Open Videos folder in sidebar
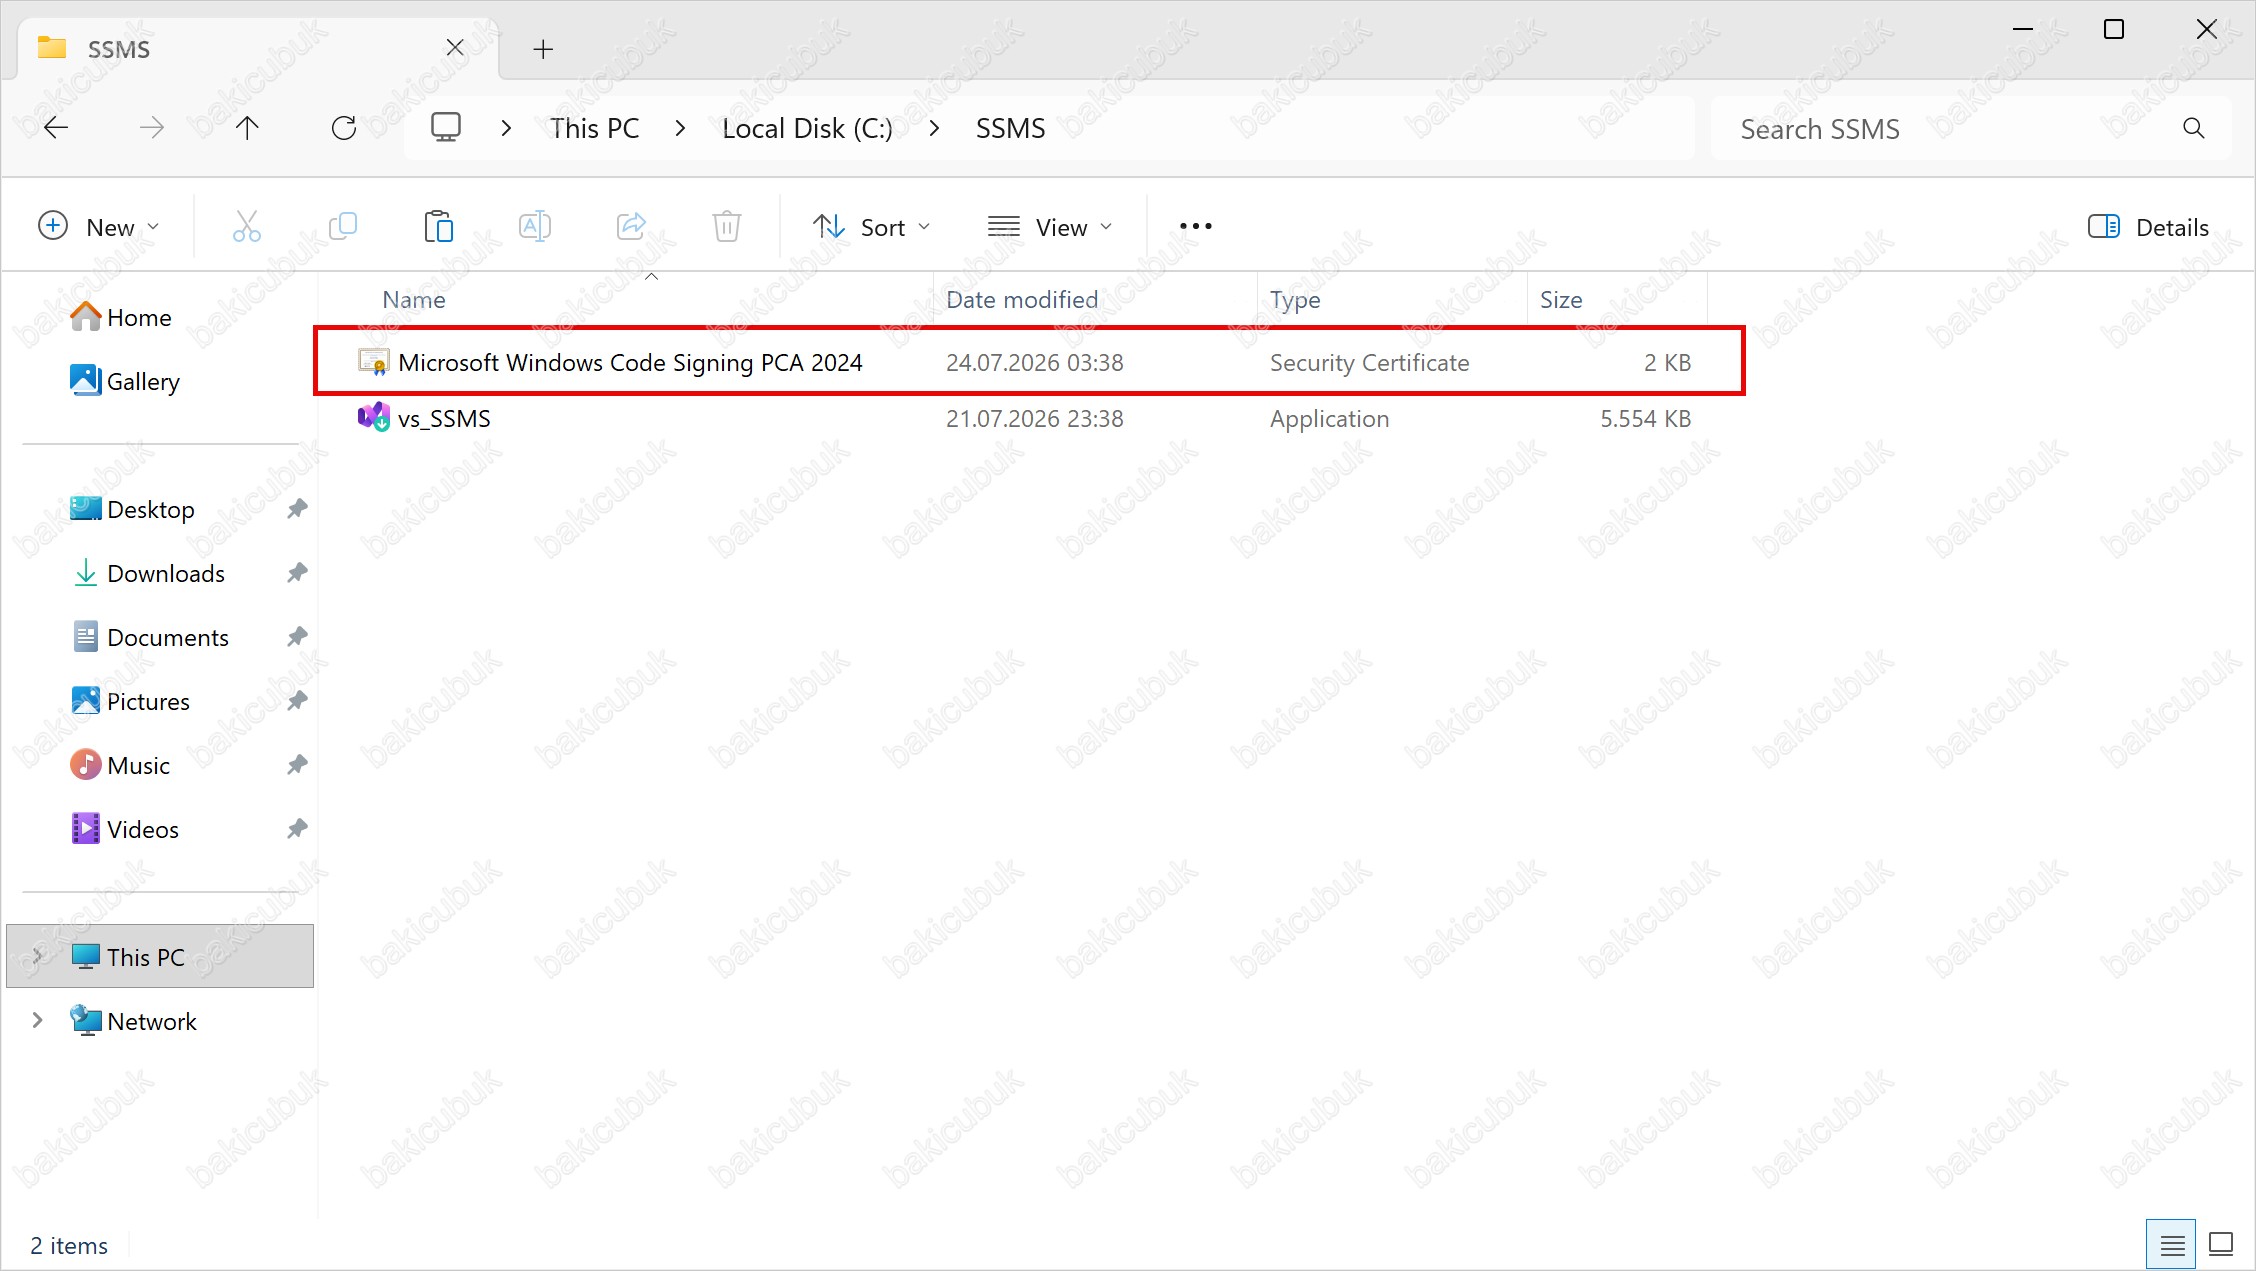Screen dimensions: 2256x1271 tap(125, 829)
